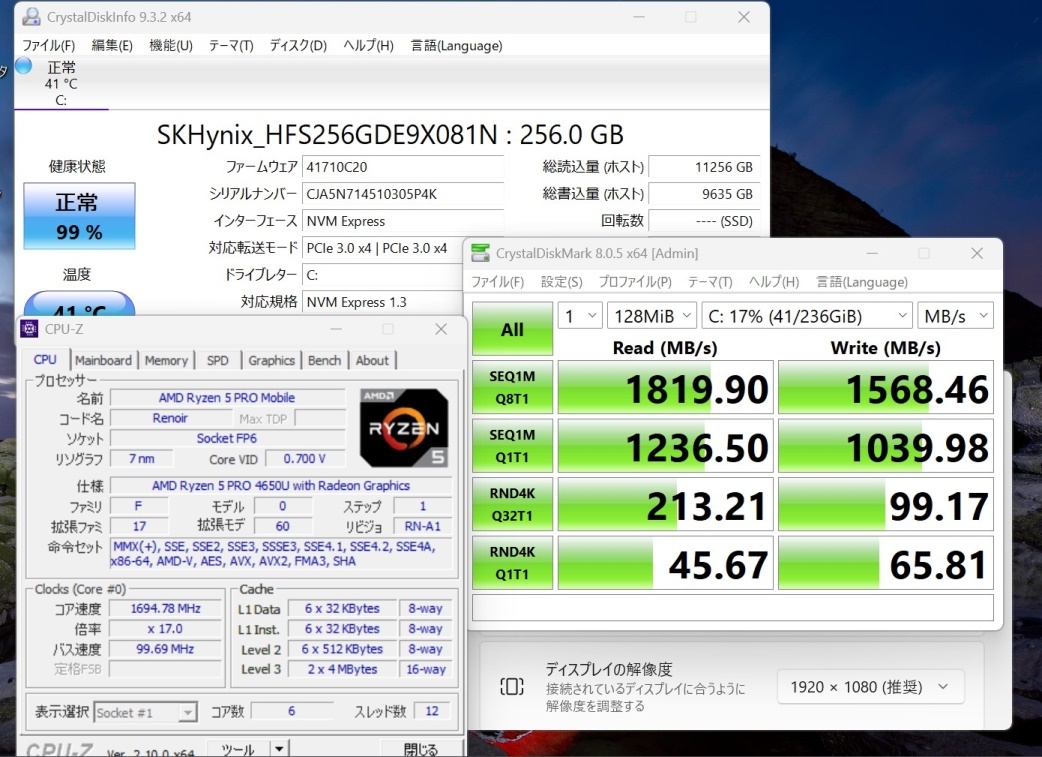Viewport: 1042px width, 757px height.
Task: Click the 閉じる button in CPU-Z
Action: pyautogui.click(x=421, y=749)
